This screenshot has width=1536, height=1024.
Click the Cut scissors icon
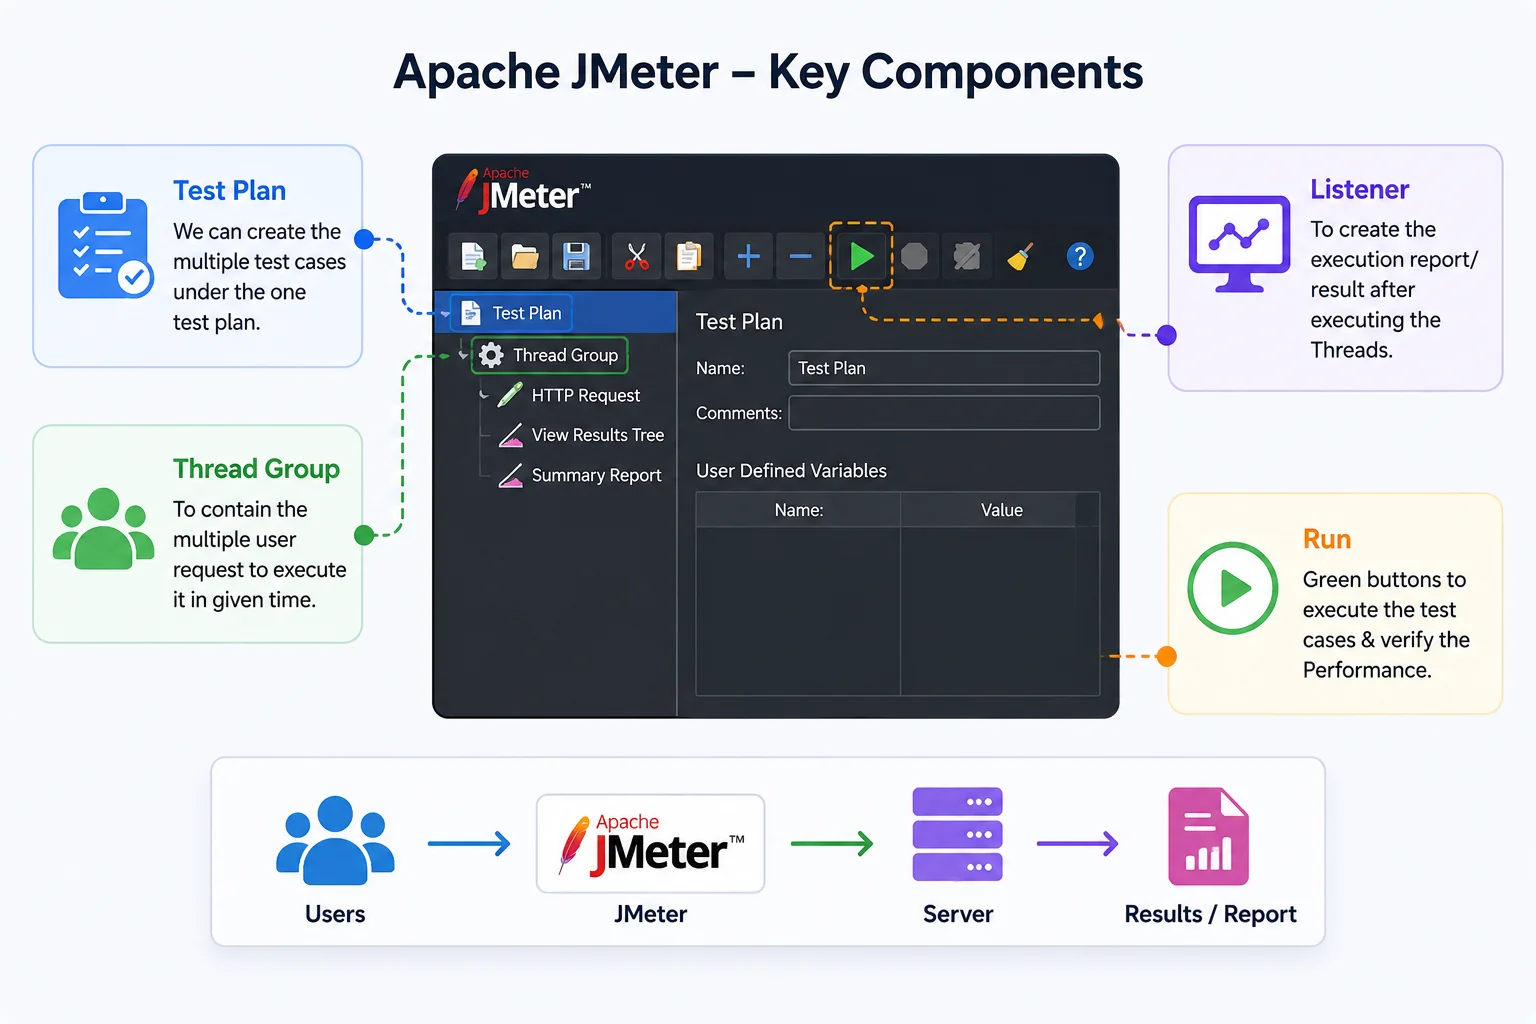tap(637, 257)
